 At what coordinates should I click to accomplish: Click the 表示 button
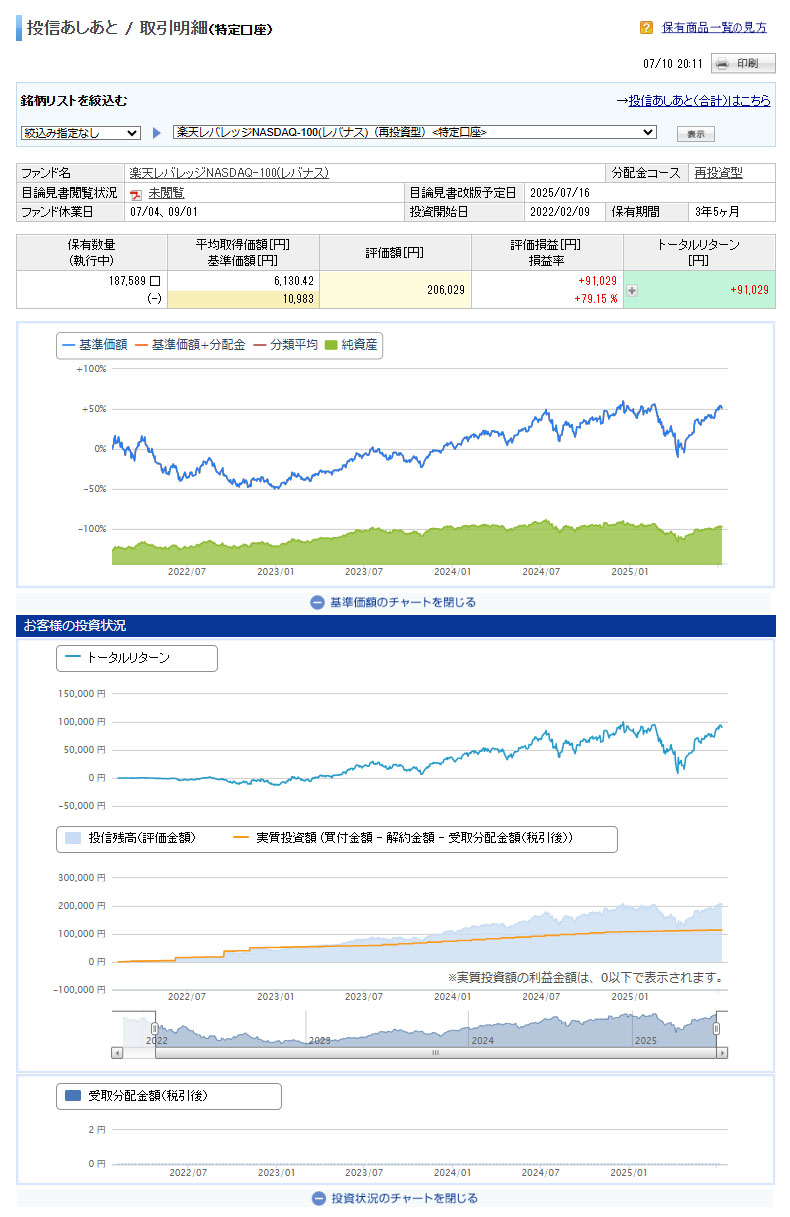tap(695, 134)
